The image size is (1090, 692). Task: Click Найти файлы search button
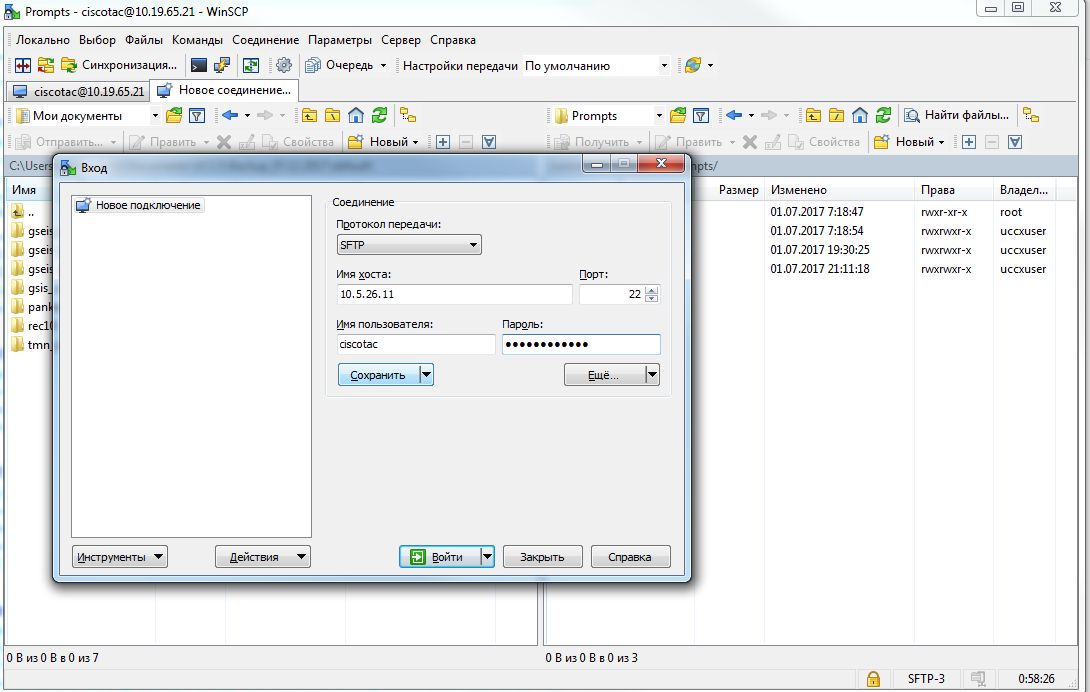[x=957, y=115]
